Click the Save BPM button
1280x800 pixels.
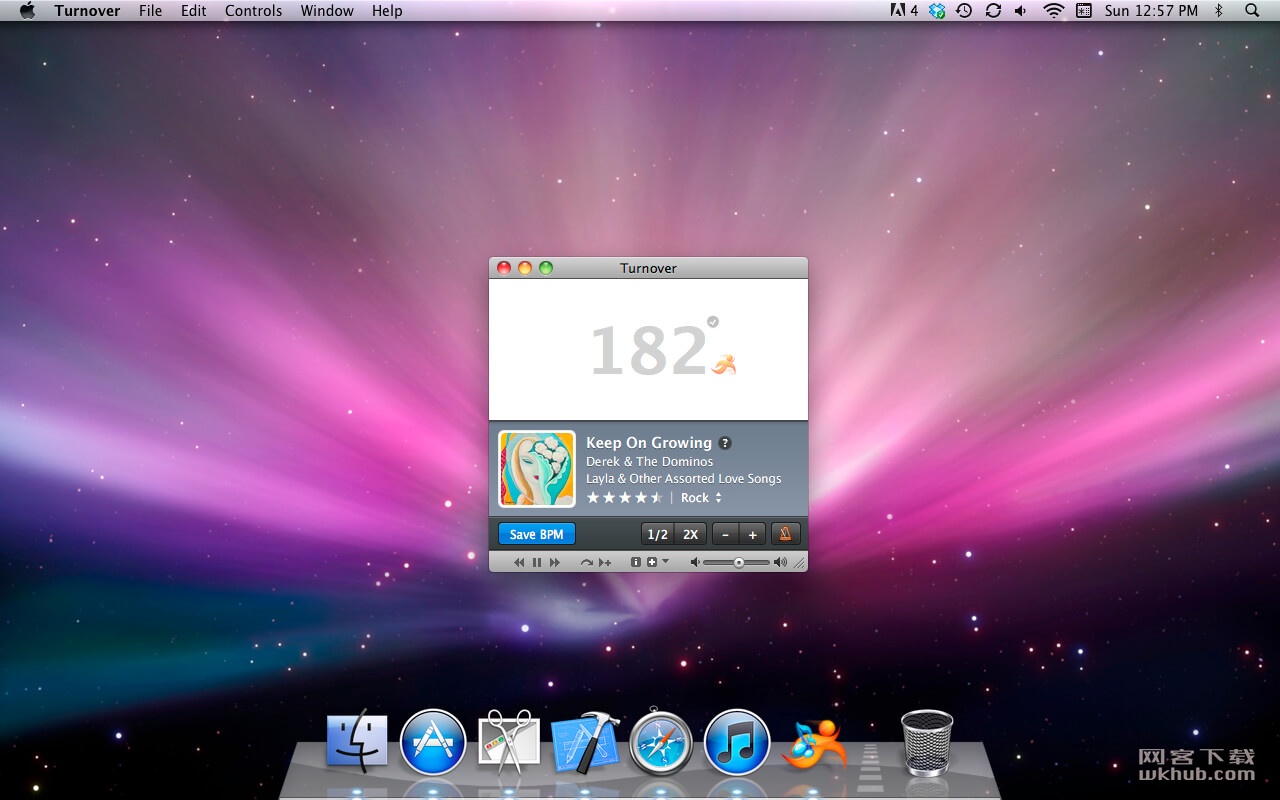(536, 534)
